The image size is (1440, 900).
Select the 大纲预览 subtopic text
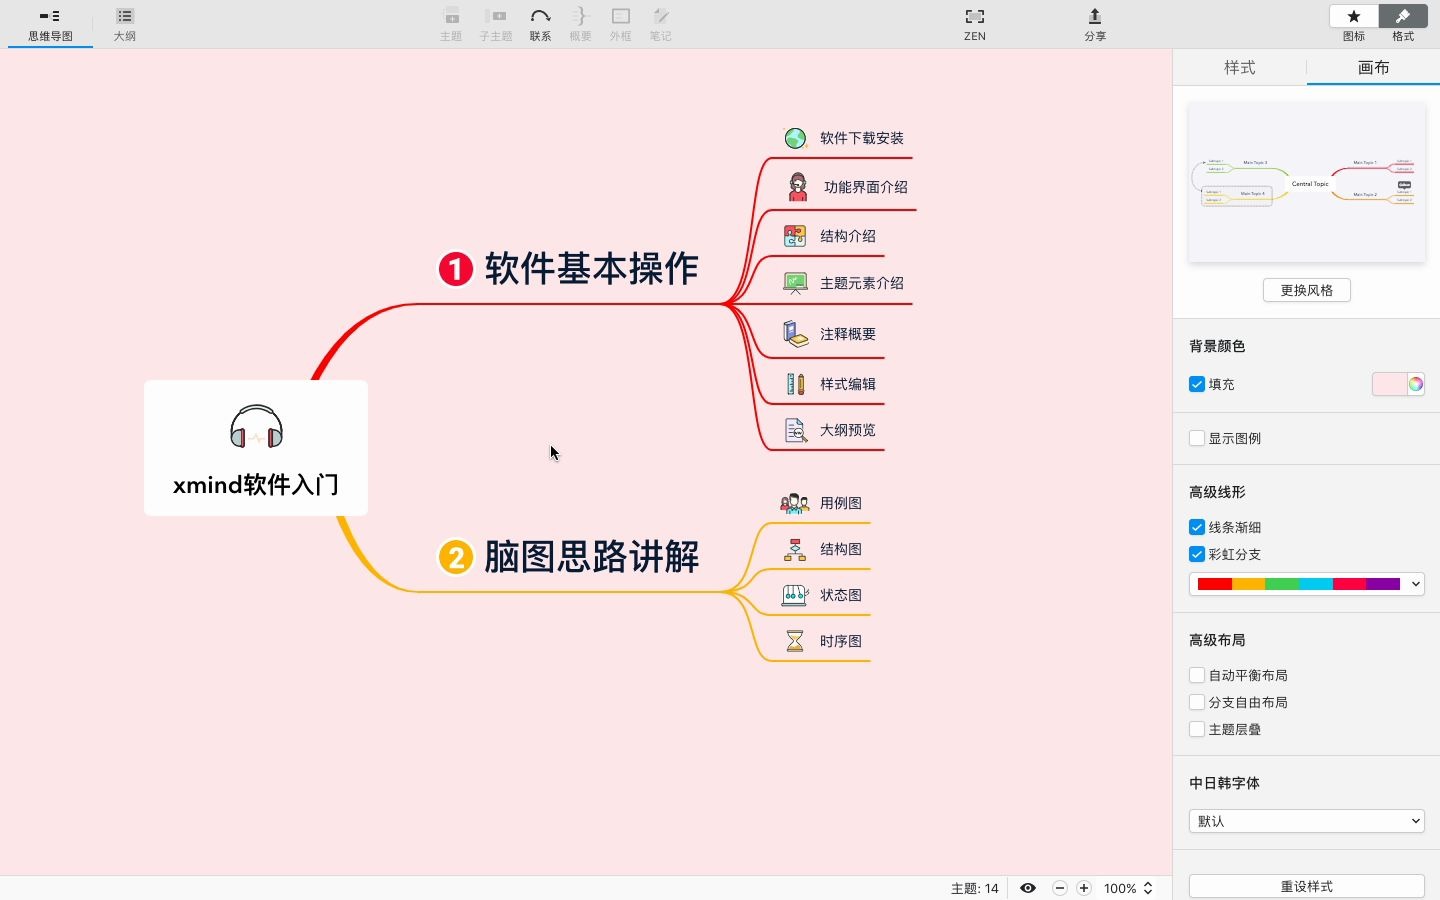(x=848, y=430)
